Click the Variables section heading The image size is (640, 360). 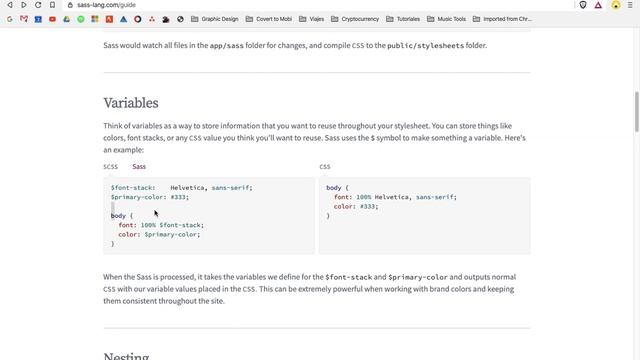click(131, 103)
